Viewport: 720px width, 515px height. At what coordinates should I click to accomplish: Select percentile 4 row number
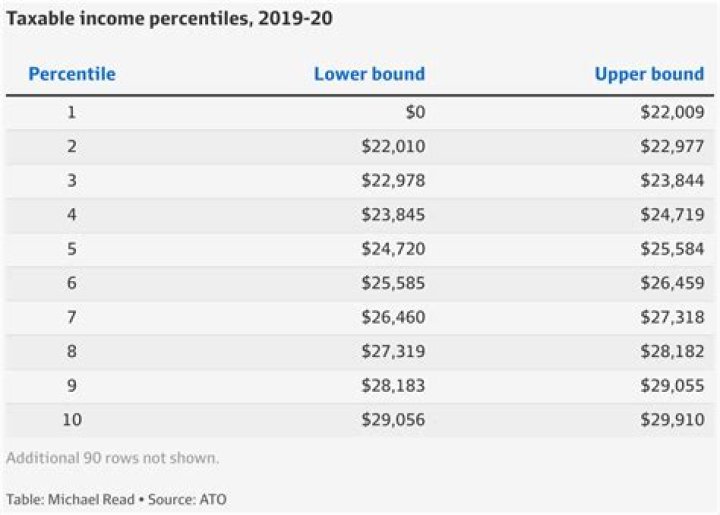(x=71, y=215)
